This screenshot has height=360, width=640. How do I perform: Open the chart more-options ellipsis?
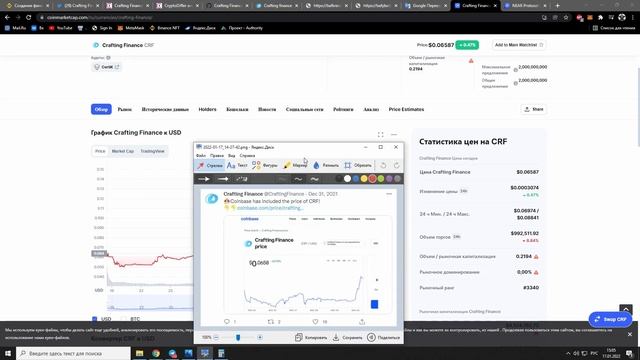[394, 134]
